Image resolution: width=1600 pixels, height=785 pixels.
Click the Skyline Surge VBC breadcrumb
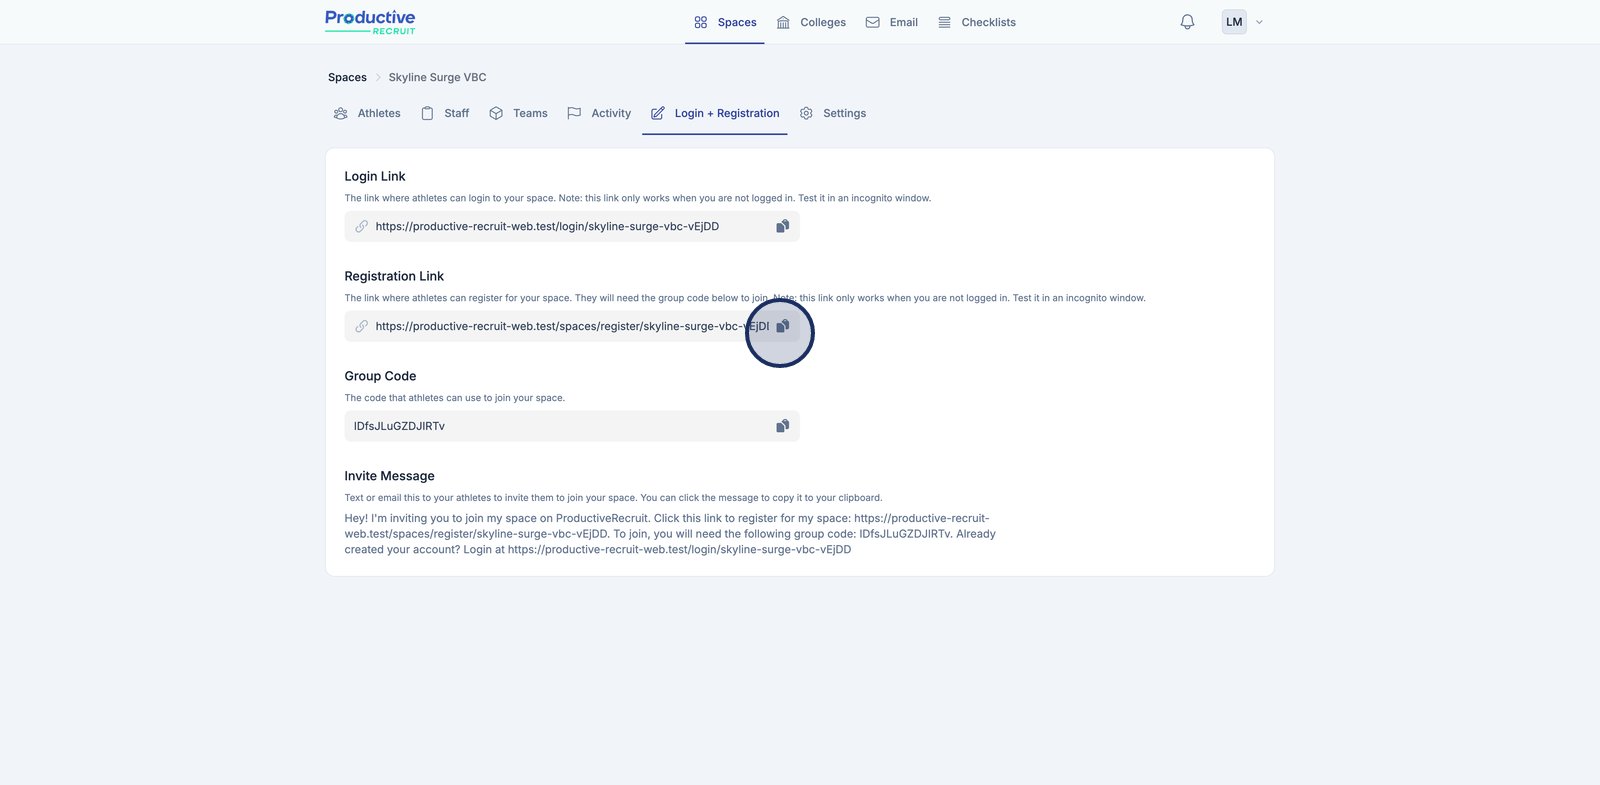point(437,77)
